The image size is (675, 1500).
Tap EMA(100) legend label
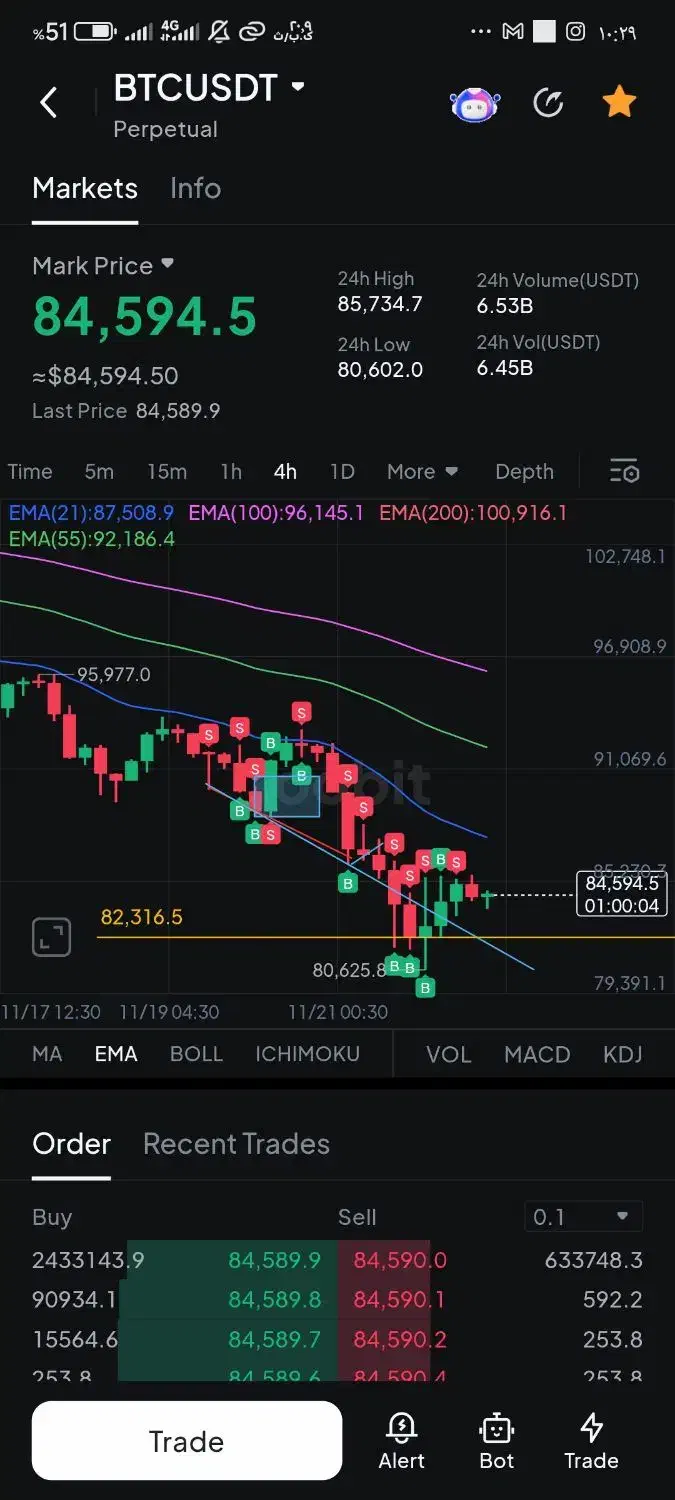[276, 513]
